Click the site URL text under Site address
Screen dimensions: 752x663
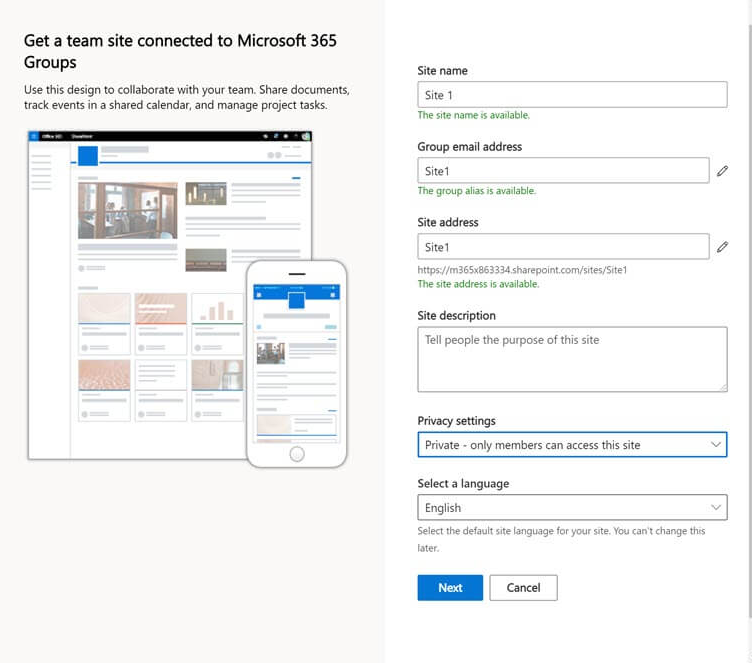point(522,270)
